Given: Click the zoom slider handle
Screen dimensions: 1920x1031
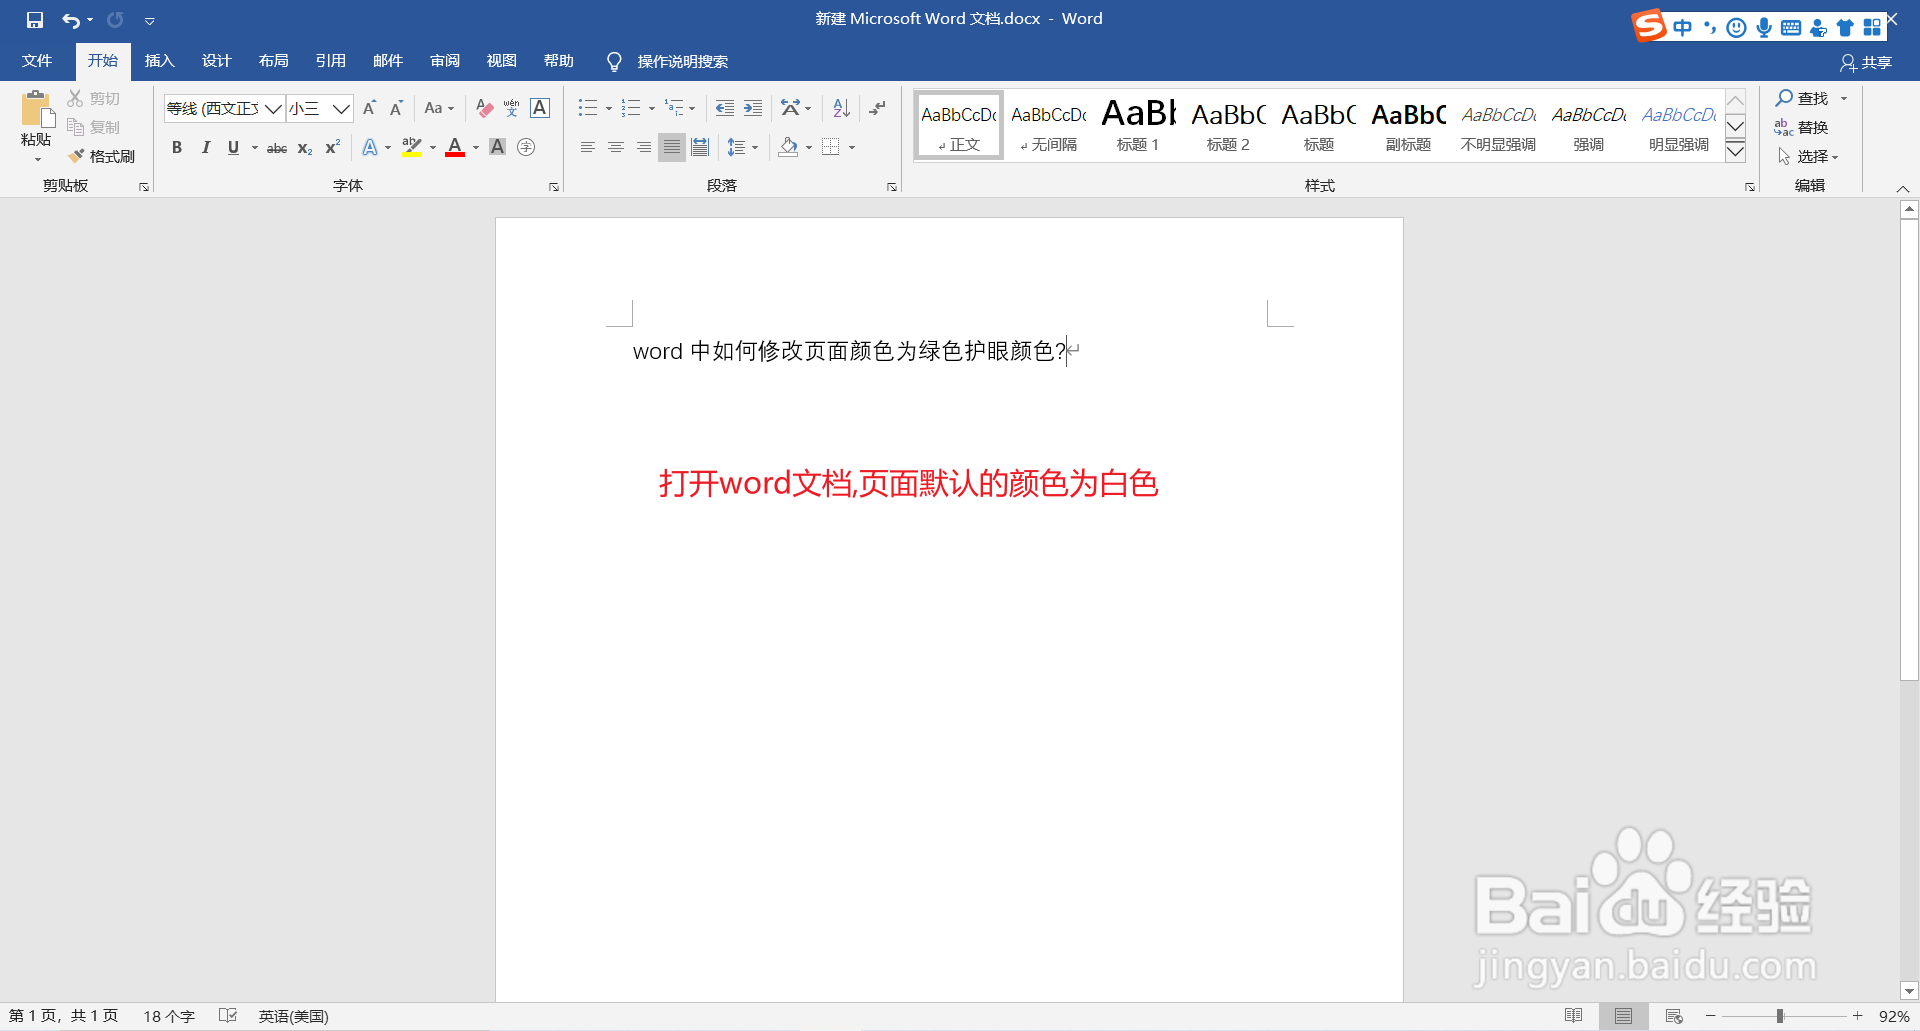Looking at the screenshot, I should (1780, 1016).
